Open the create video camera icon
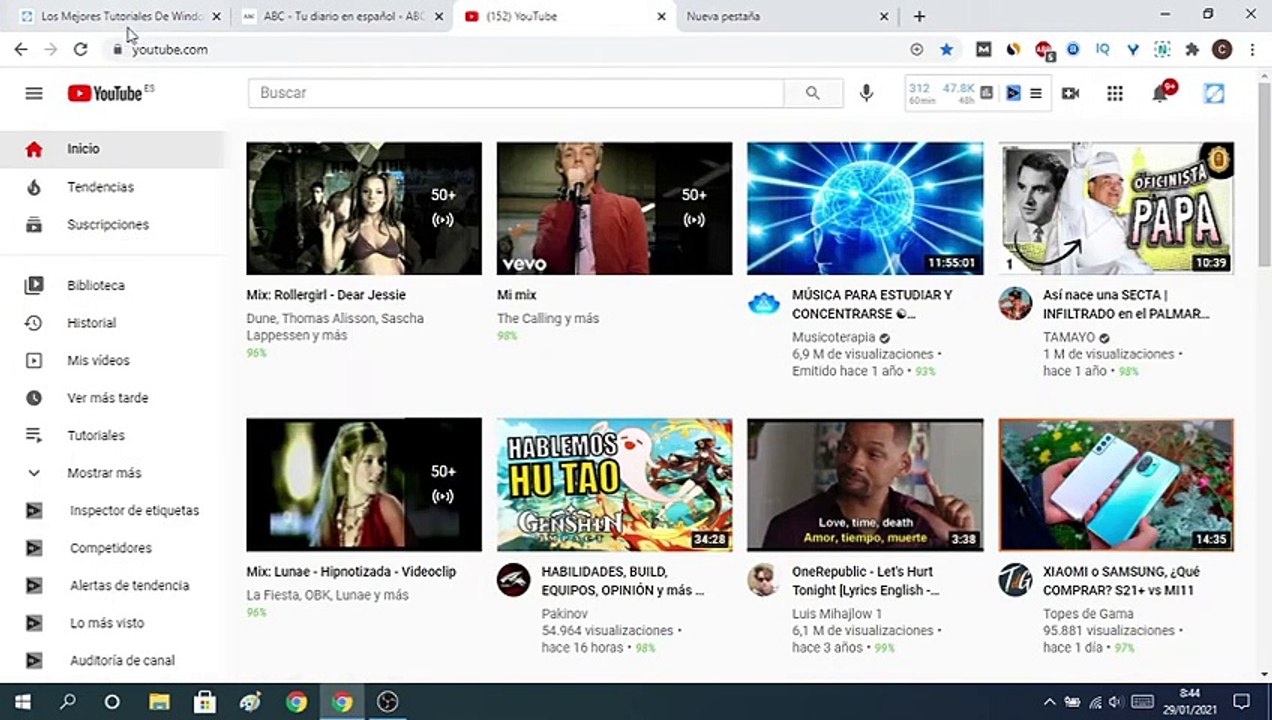Screen dimensions: 1272x720 1070,93
